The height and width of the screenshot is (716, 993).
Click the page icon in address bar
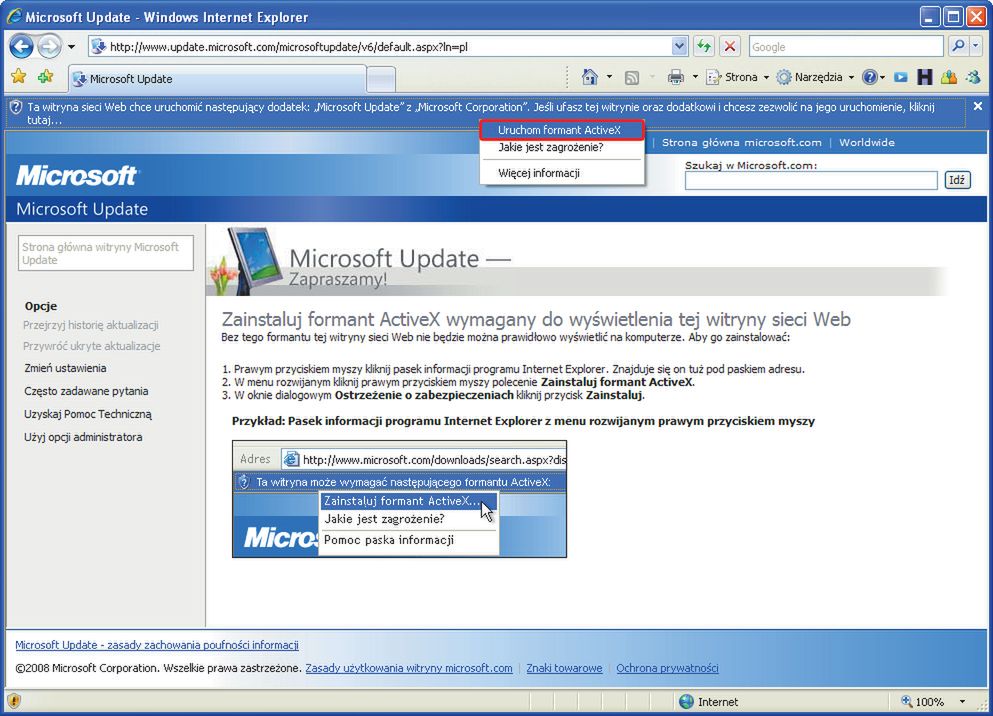click(98, 46)
